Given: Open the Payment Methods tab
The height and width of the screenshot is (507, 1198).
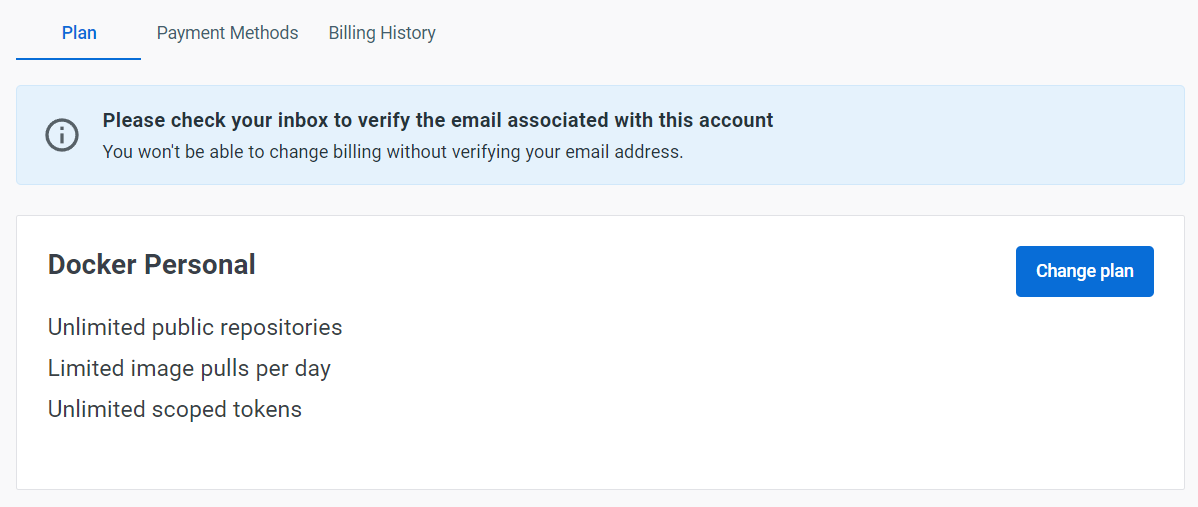Looking at the screenshot, I should point(227,33).
